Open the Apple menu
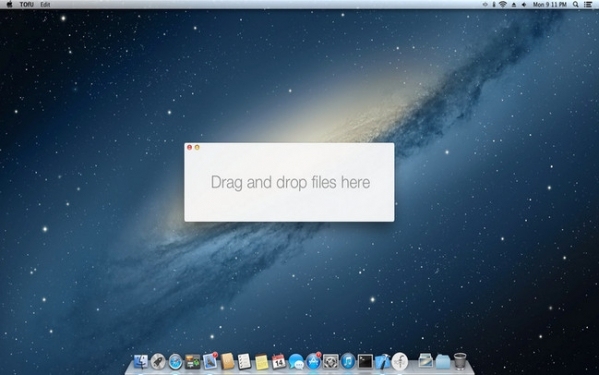 (x=10, y=5)
